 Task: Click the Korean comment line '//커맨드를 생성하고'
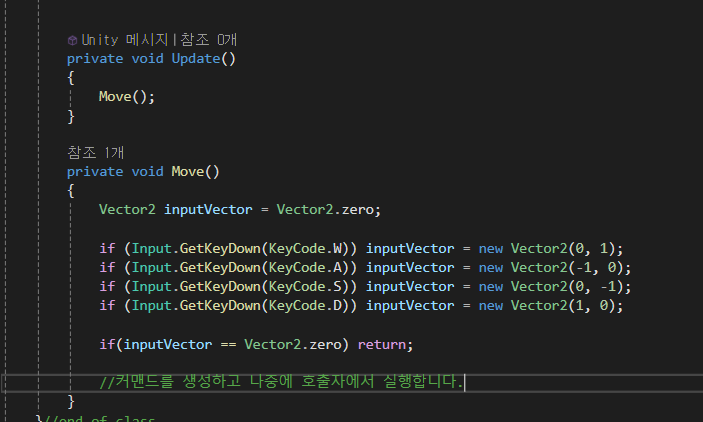(x=282, y=382)
